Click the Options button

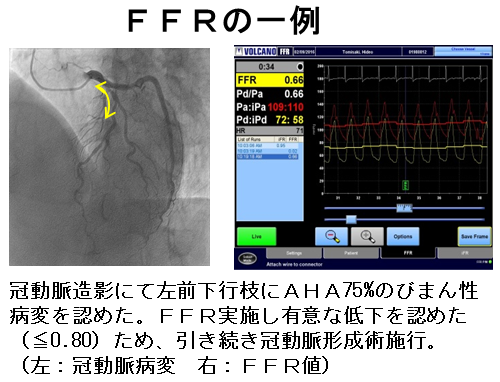[403, 236]
